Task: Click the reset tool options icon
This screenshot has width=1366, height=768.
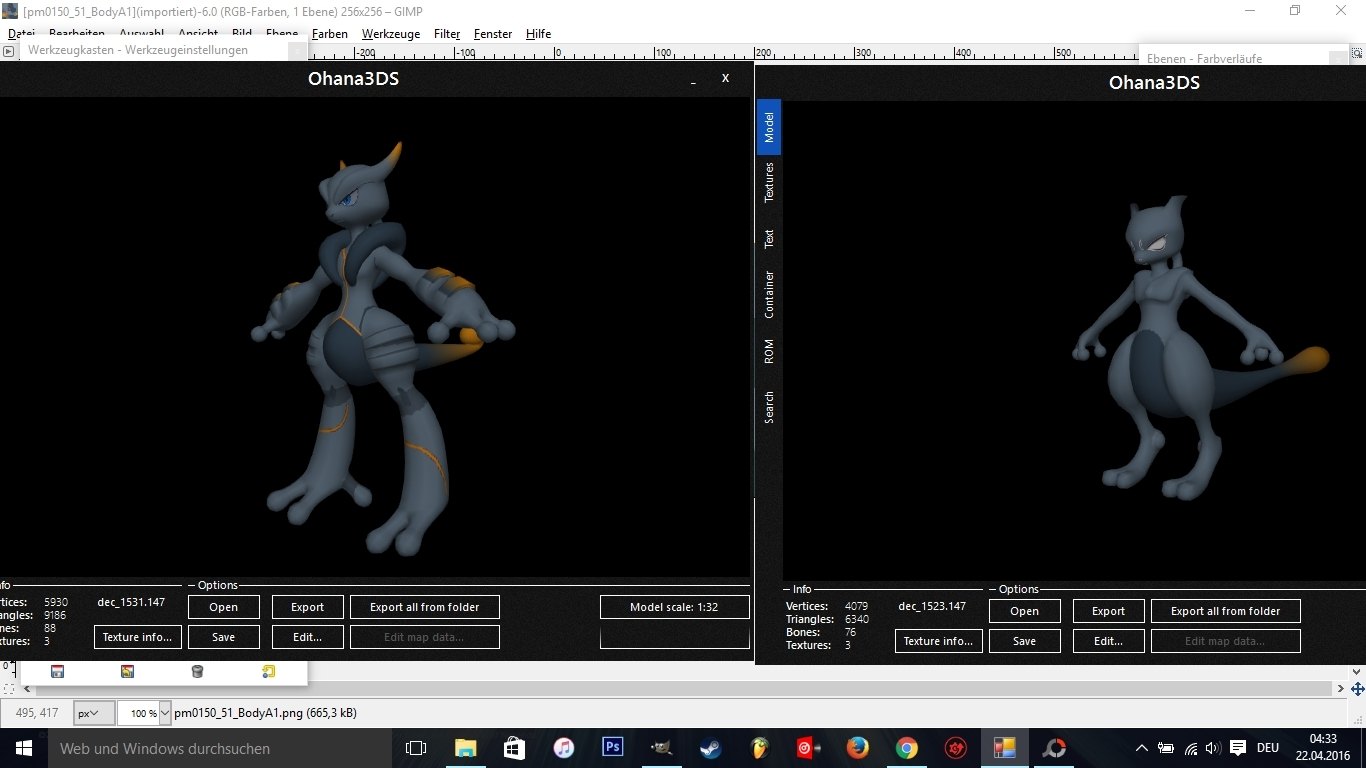Action: tap(268, 672)
